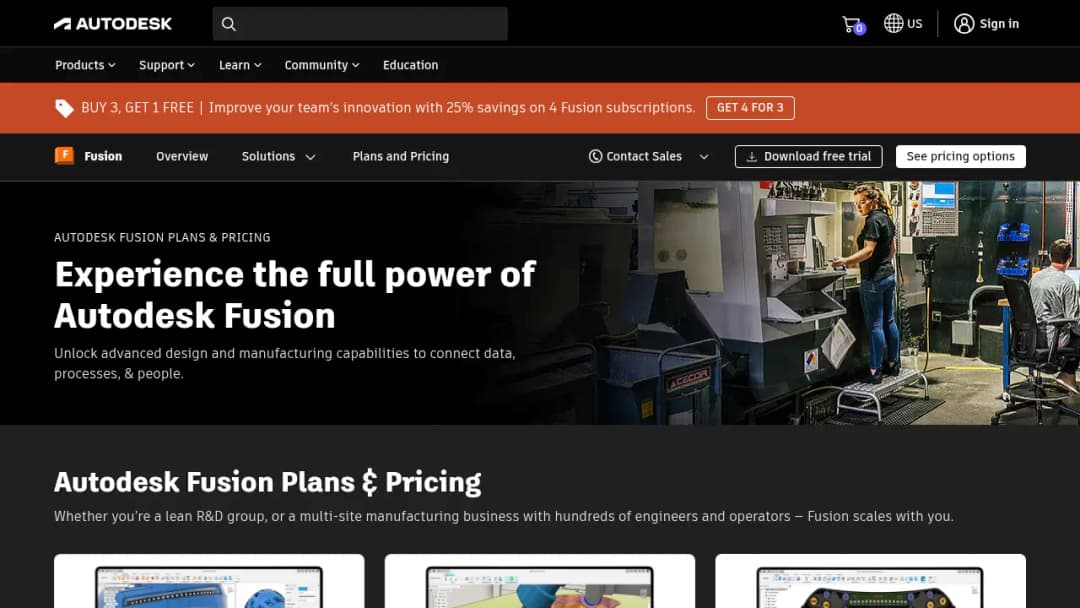Screen dimensions: 1080x608
Task: Expand the Contact Sales chevron
Action: (704, 157)
